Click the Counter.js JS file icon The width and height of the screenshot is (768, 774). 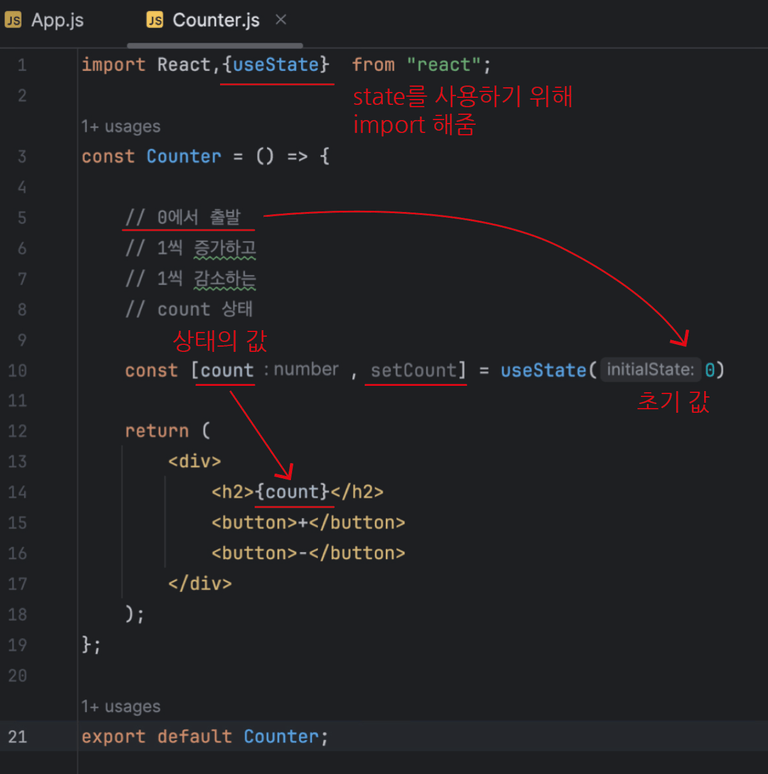tap(154, 20)
